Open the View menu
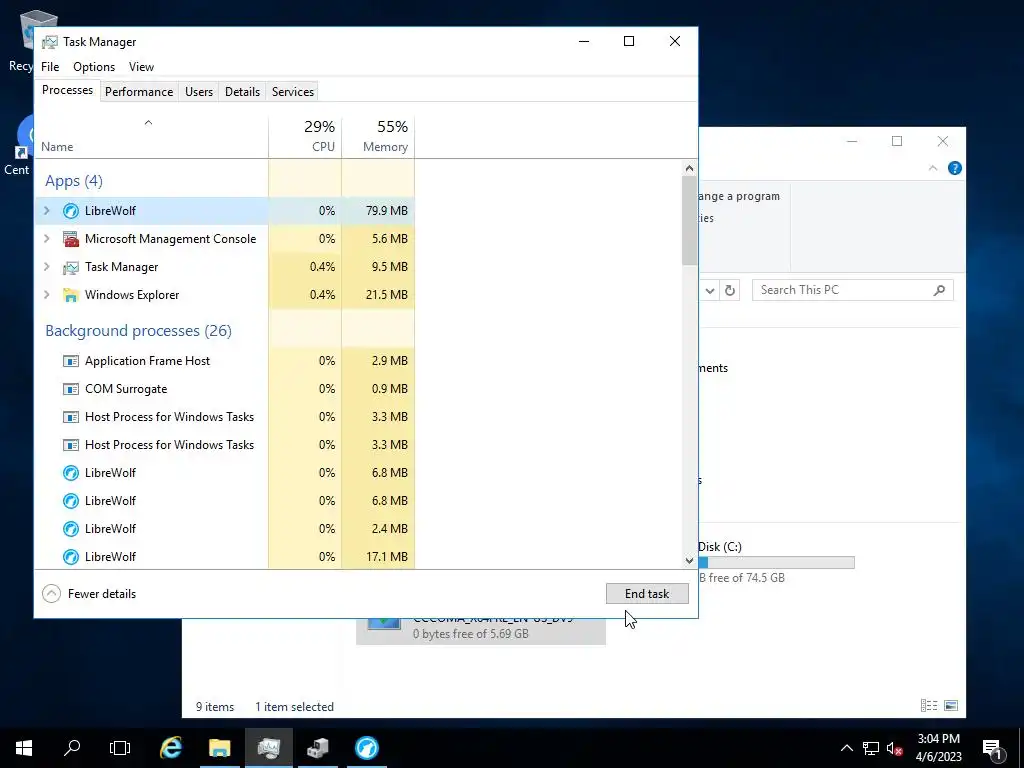This screenshot has width=1024, height=768. click(141, 67)
